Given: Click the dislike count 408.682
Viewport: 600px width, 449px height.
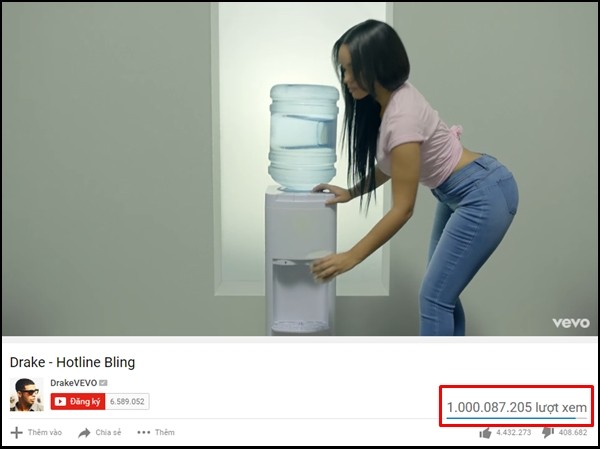Looking at the screenshot, I should coord(573,433).
